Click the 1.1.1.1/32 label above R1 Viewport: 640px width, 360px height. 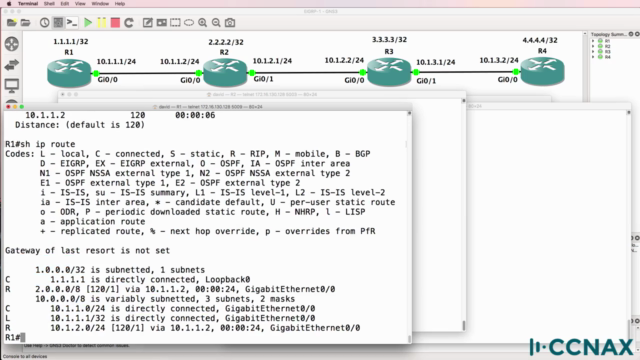71,42
